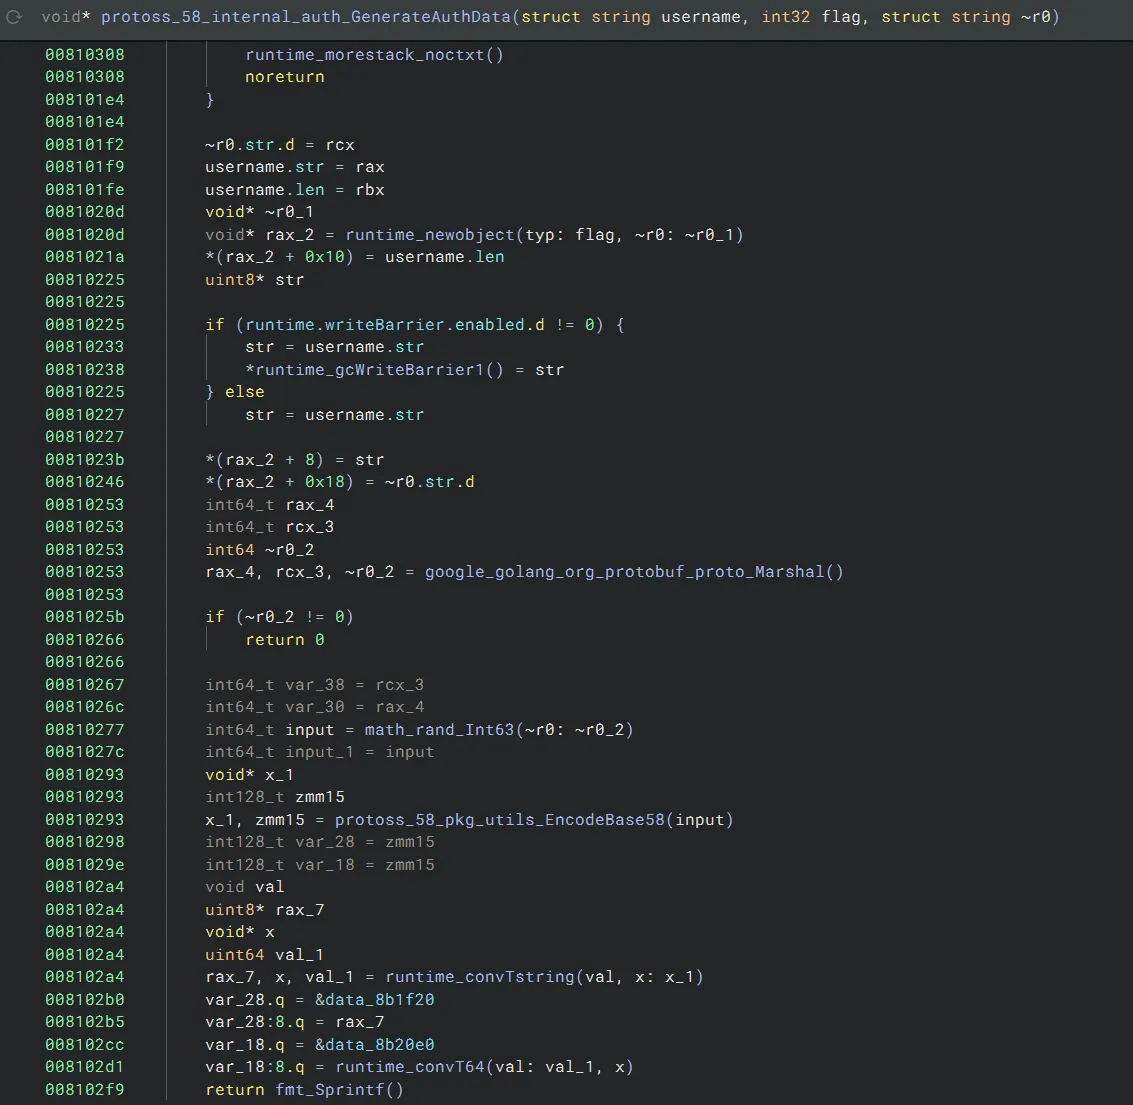Click the 'else' keyword of the writeBarrier branch
Viewport: 1133px width, 1105px height.
click(245, 392)
